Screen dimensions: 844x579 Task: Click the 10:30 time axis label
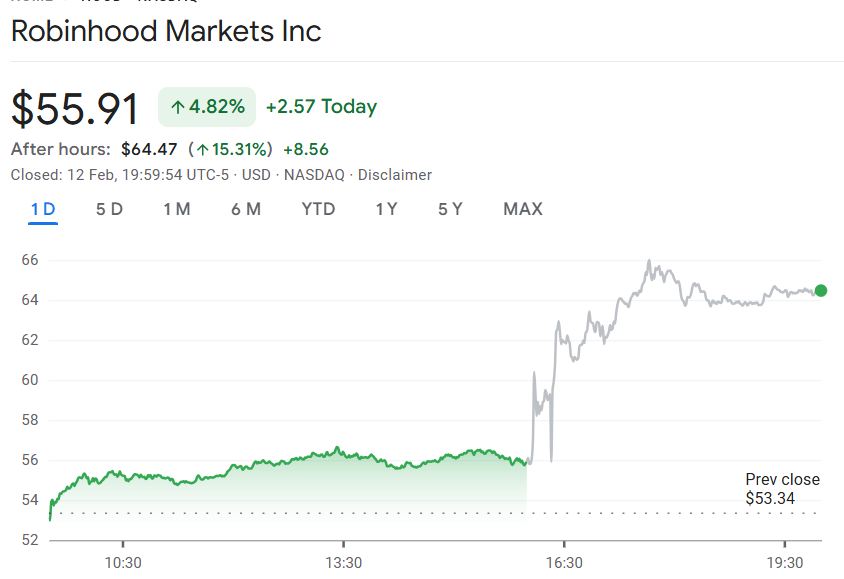(123, 563)
